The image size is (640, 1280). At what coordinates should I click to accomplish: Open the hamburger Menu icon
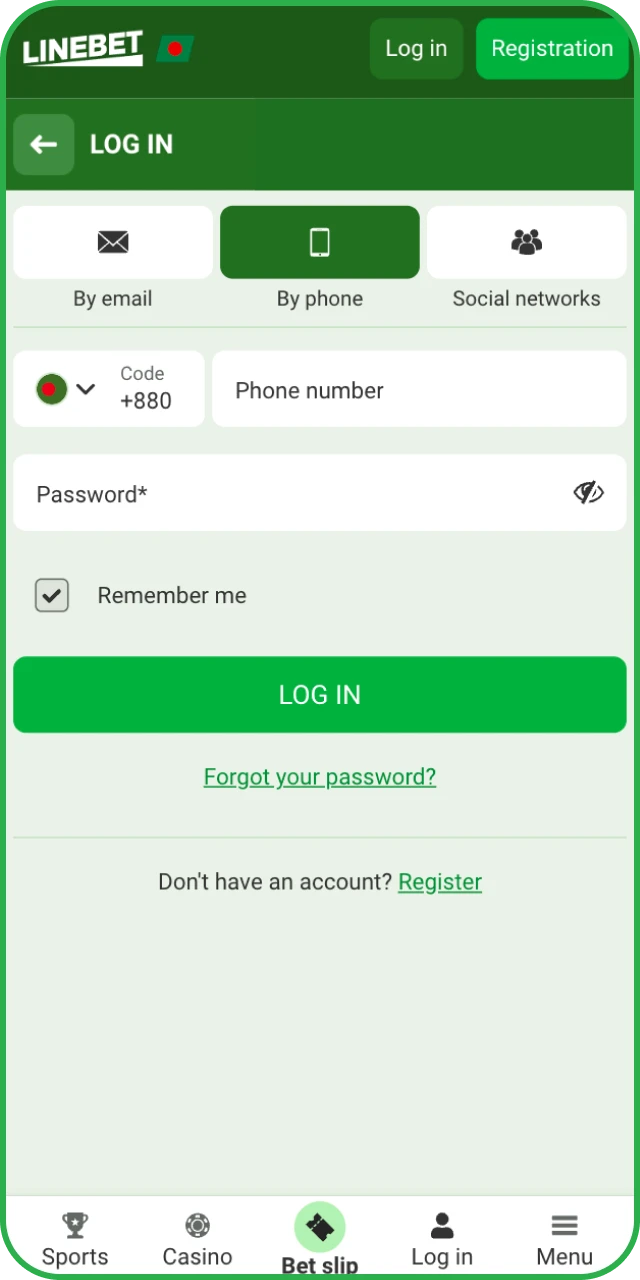point(564,1225)
